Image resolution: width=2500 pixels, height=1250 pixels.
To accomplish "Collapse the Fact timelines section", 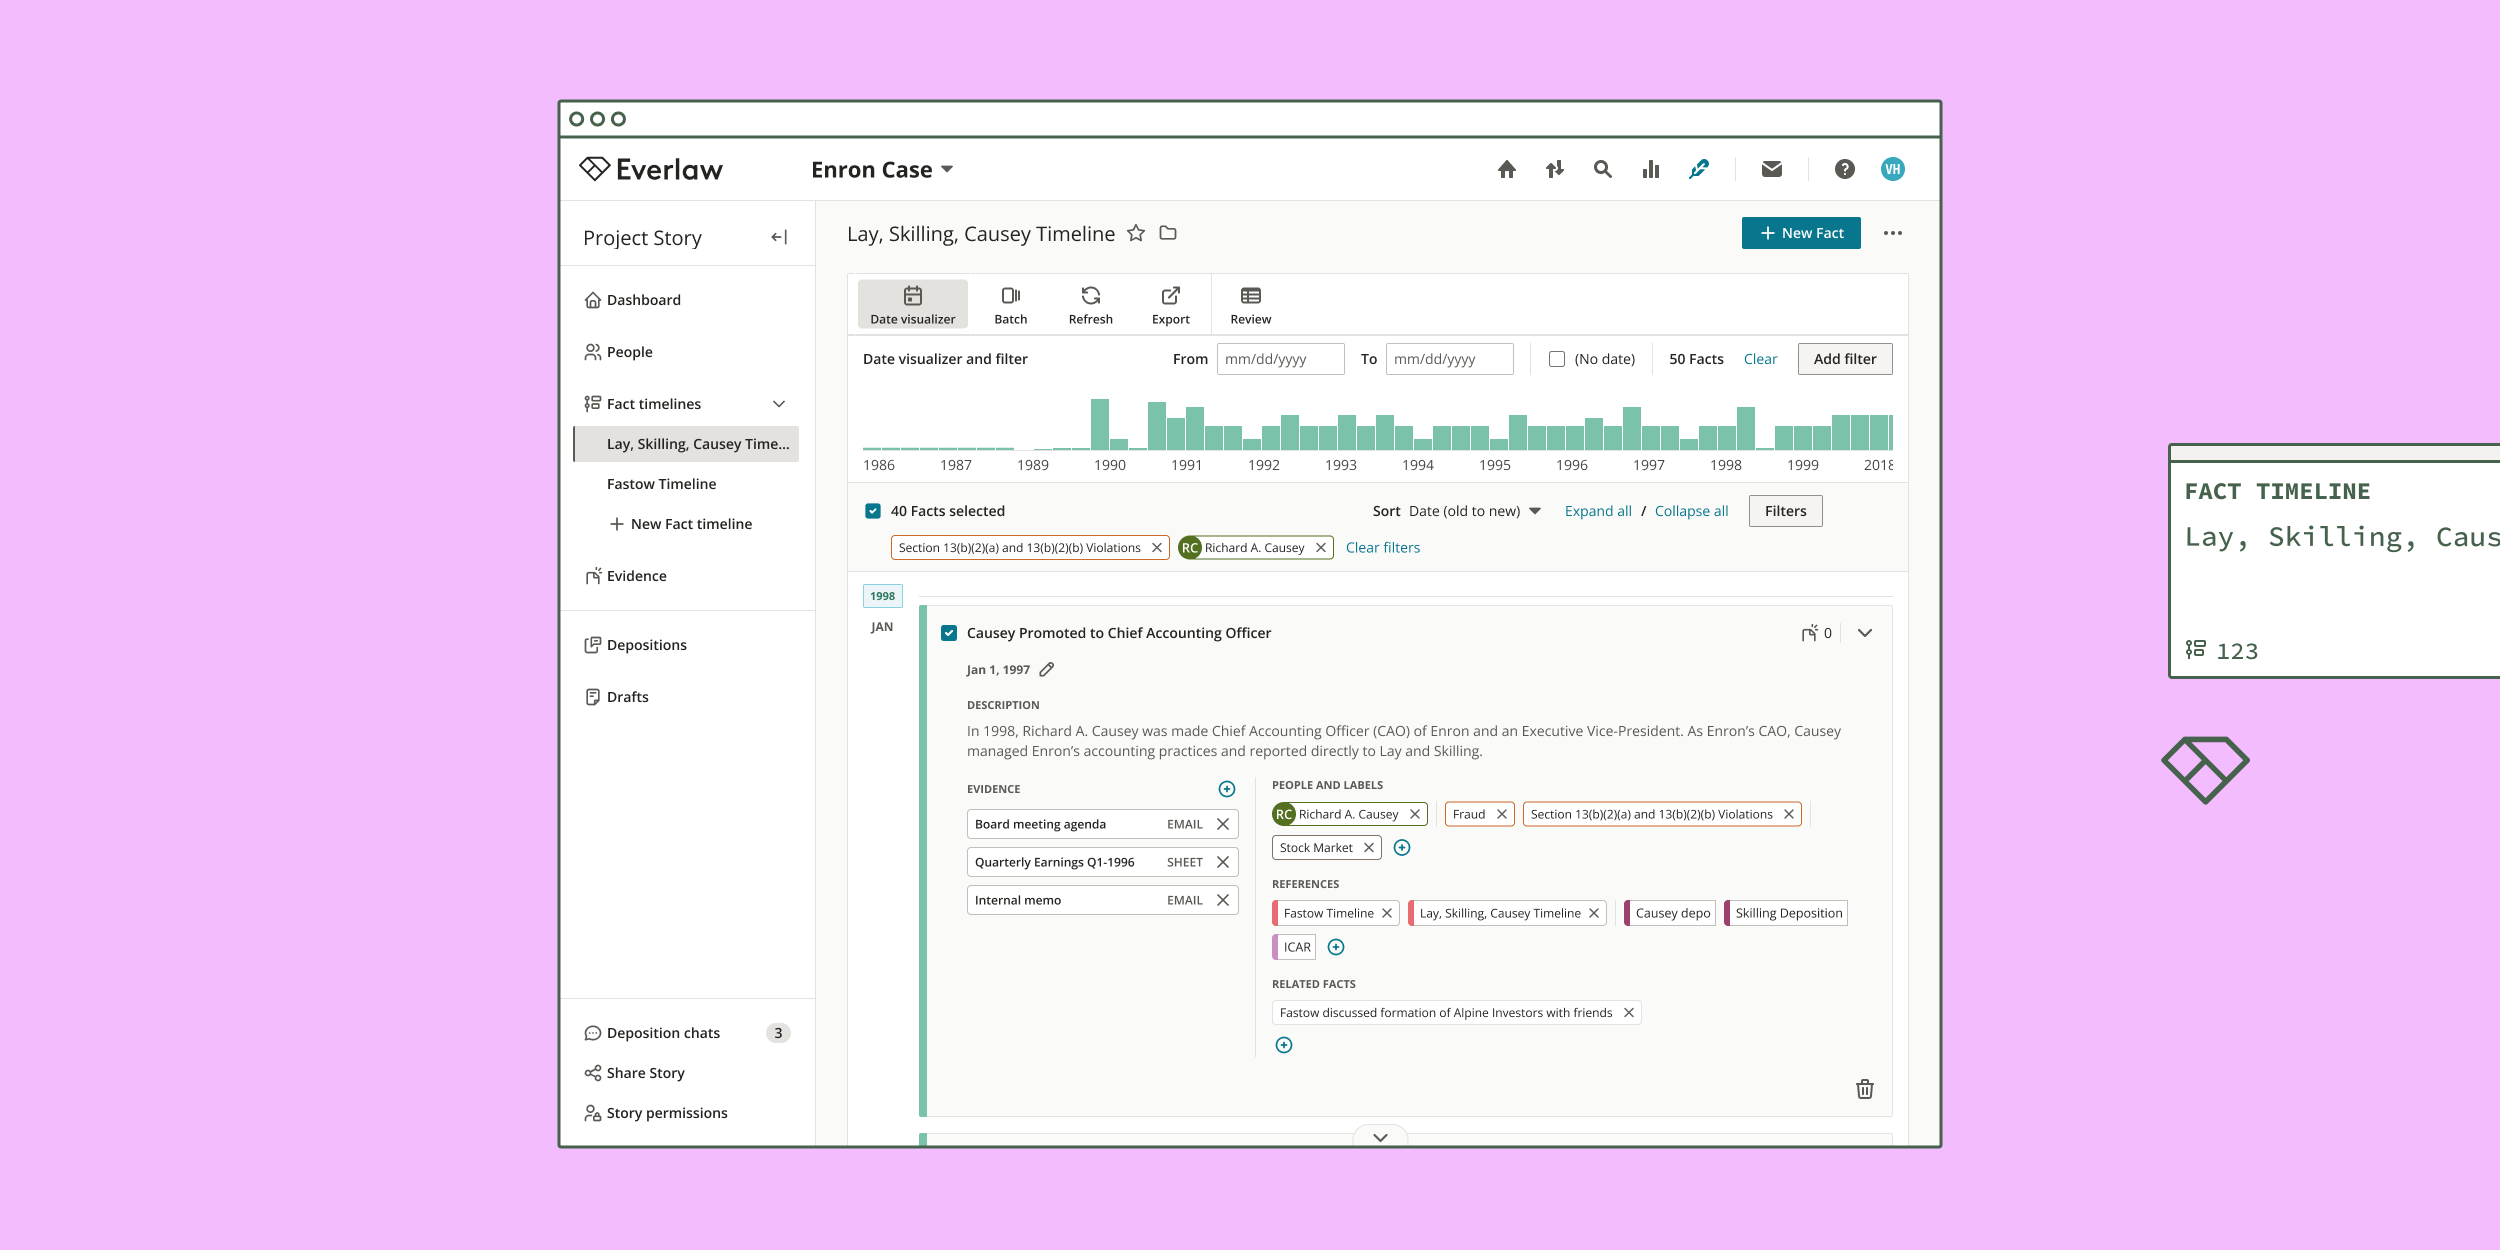I will tap(779, 404).
